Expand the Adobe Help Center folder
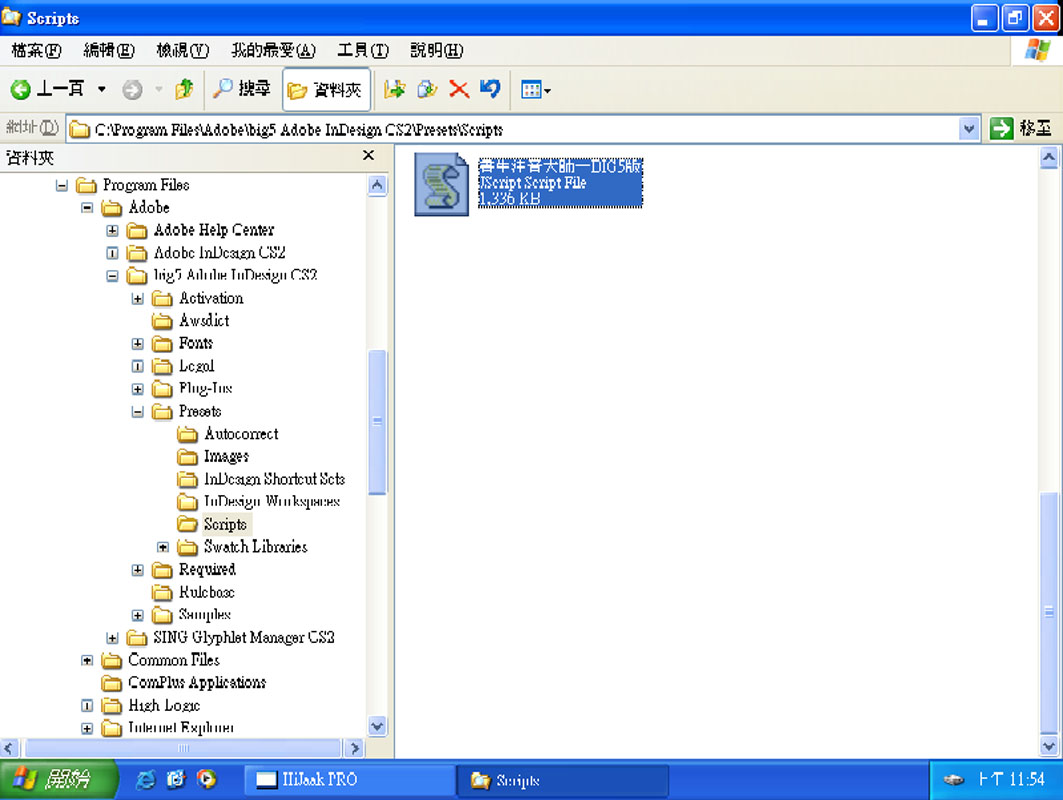This screenshot has height=800, width=1063. [113, 230]
